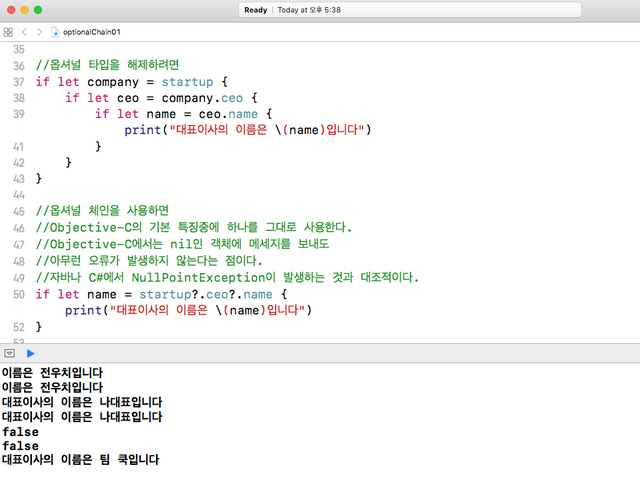Click the comment "//아무런 오류가 발생하지 않는다는 점이다."
The width and height of the screenshot is (640, 479).
pos(149,261)
